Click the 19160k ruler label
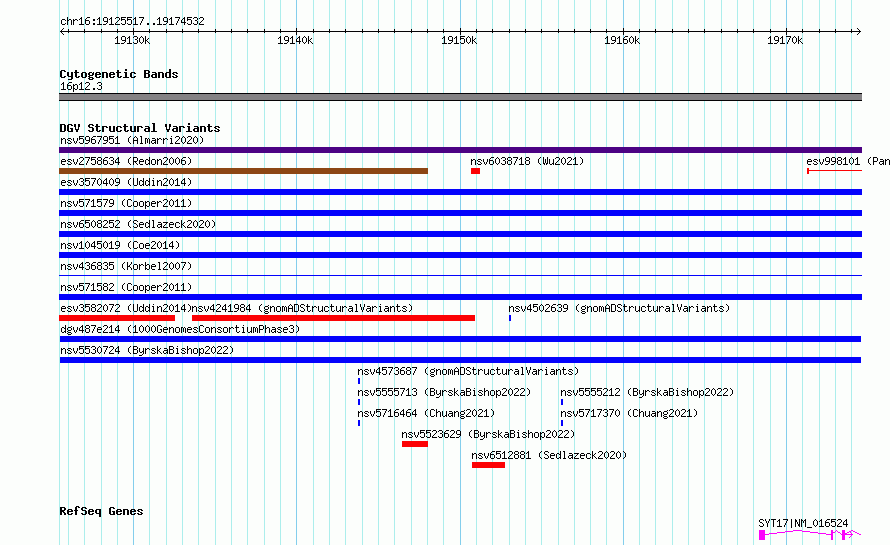The width and height of the screenshot is (890, 545). [622, 40]
